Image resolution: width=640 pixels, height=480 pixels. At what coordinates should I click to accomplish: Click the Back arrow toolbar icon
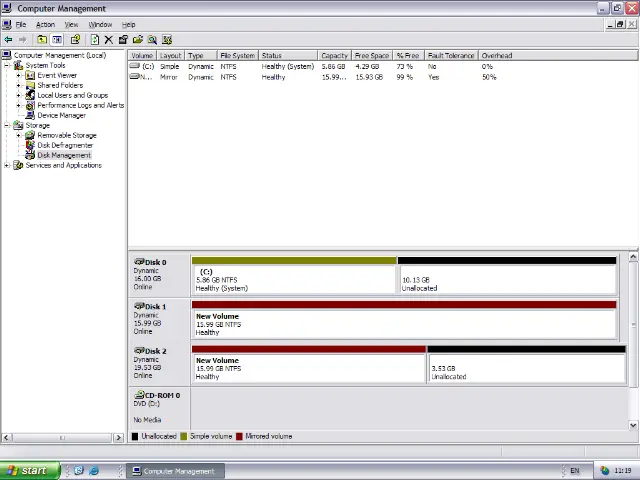coord(8,40)
